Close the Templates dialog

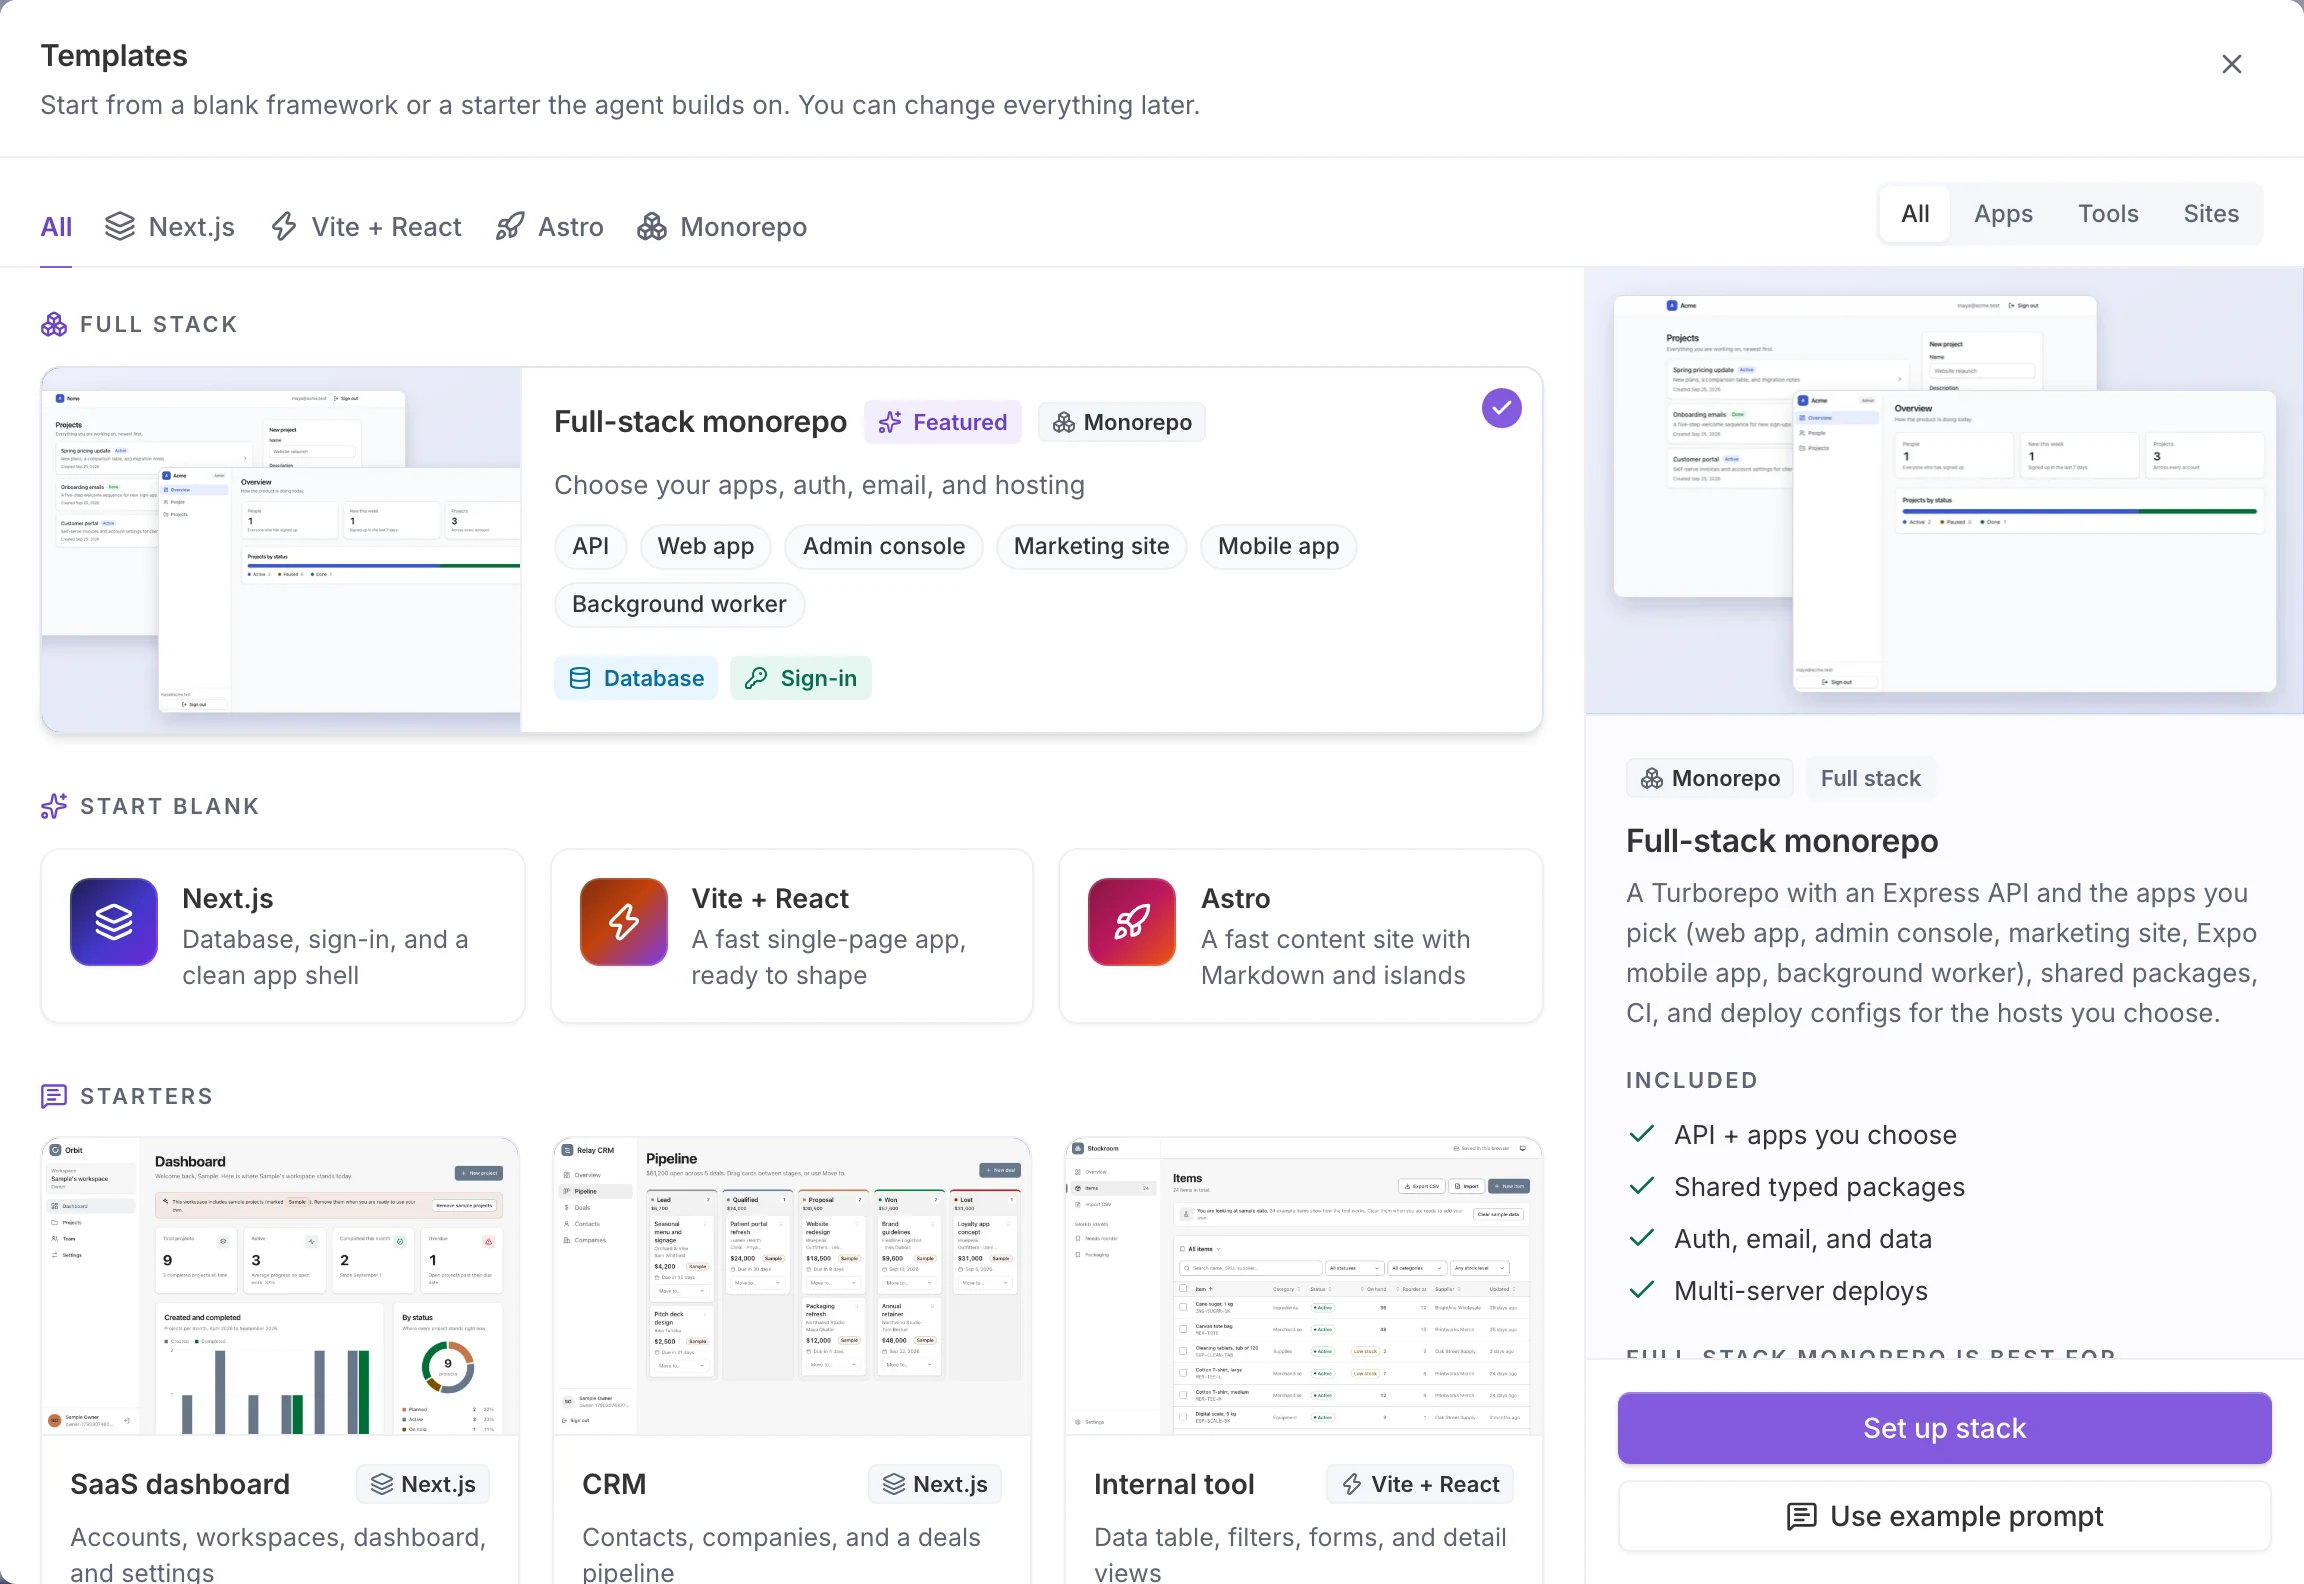click(x=2231, y=64)
